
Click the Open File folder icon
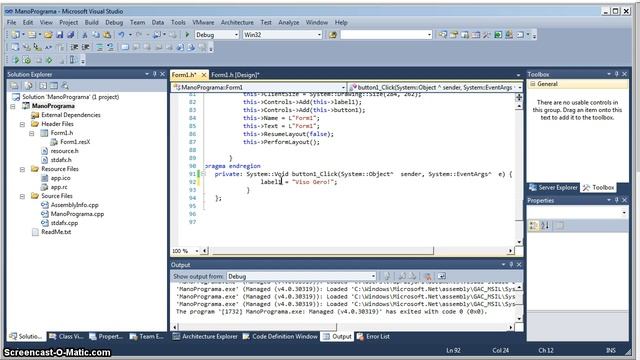(48, 35)
